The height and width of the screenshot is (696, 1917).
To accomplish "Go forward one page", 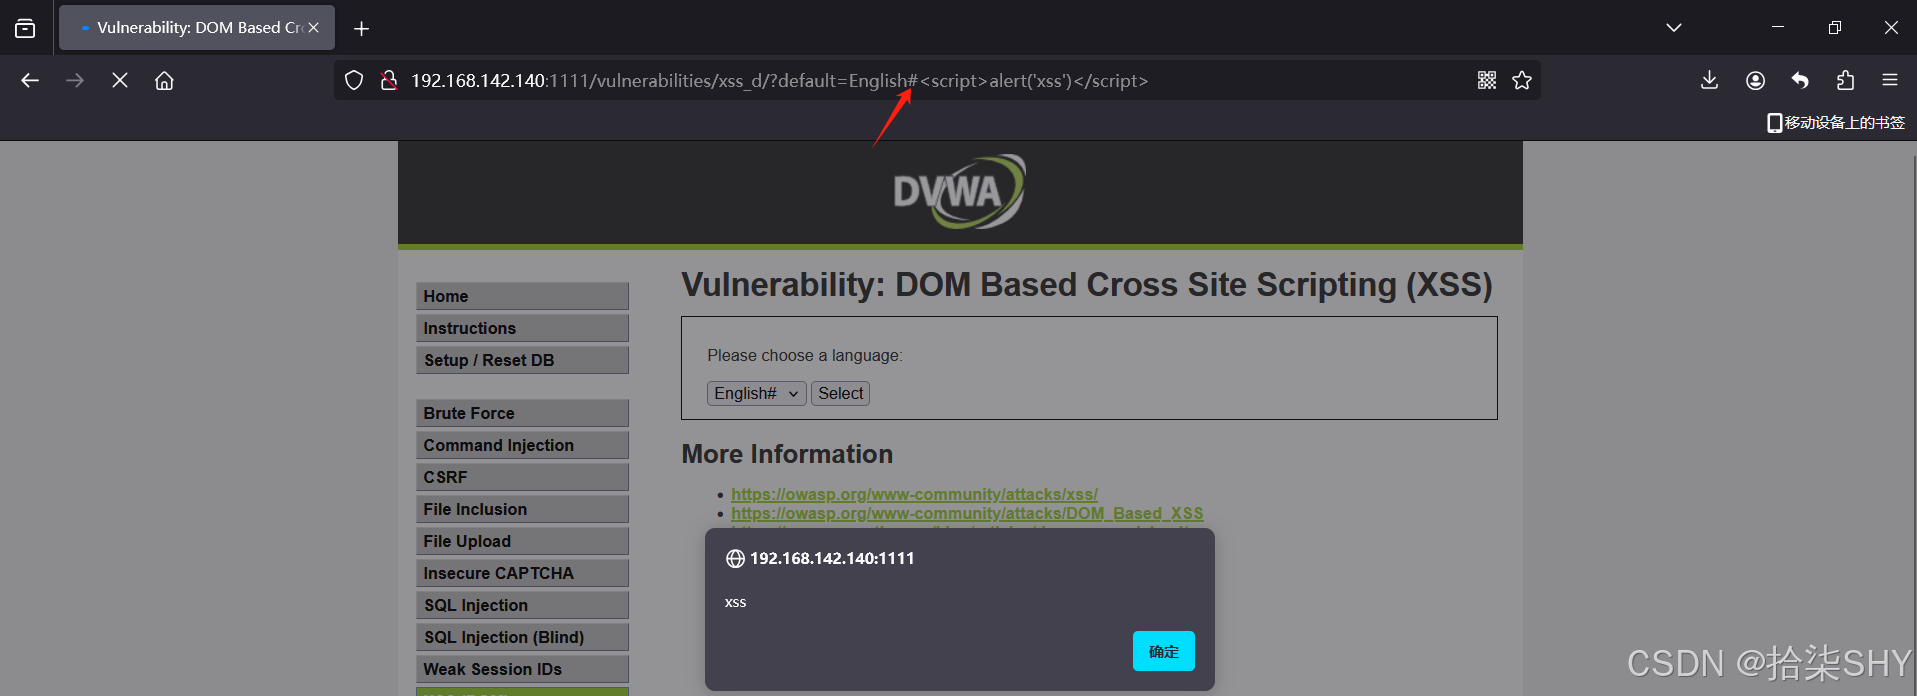I will (75, 80).
